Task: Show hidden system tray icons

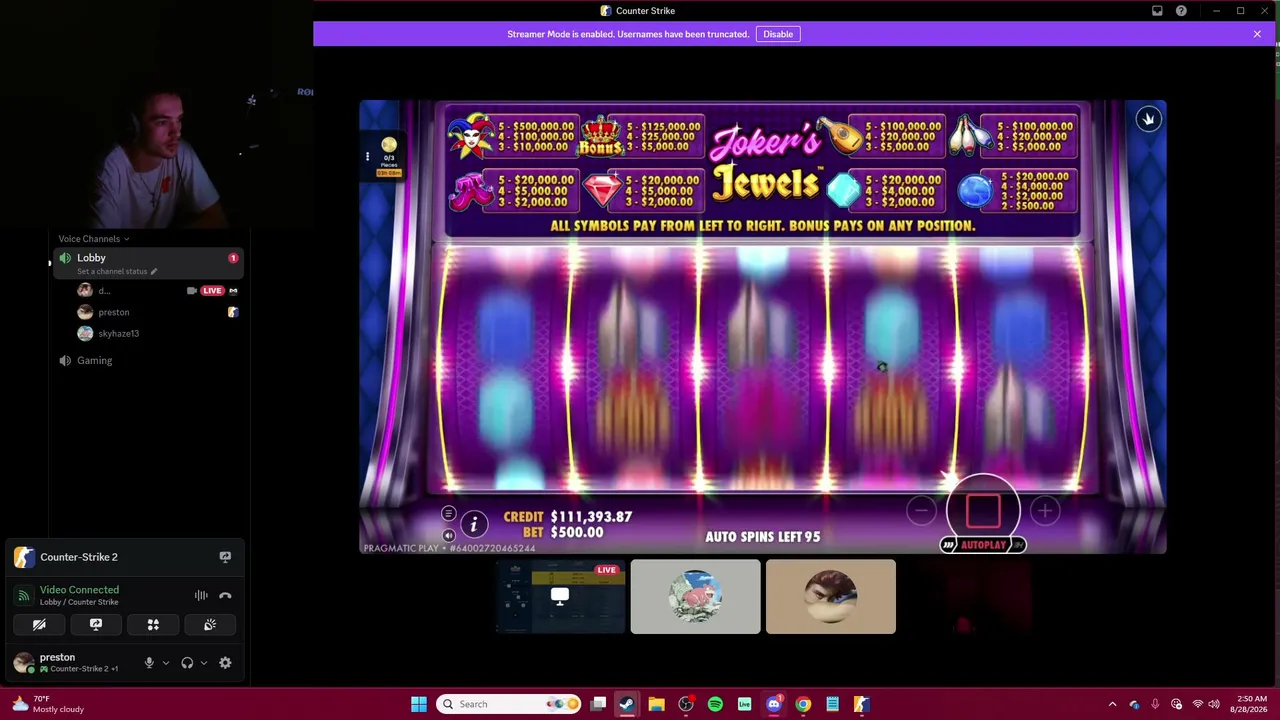Action: 1112,704
